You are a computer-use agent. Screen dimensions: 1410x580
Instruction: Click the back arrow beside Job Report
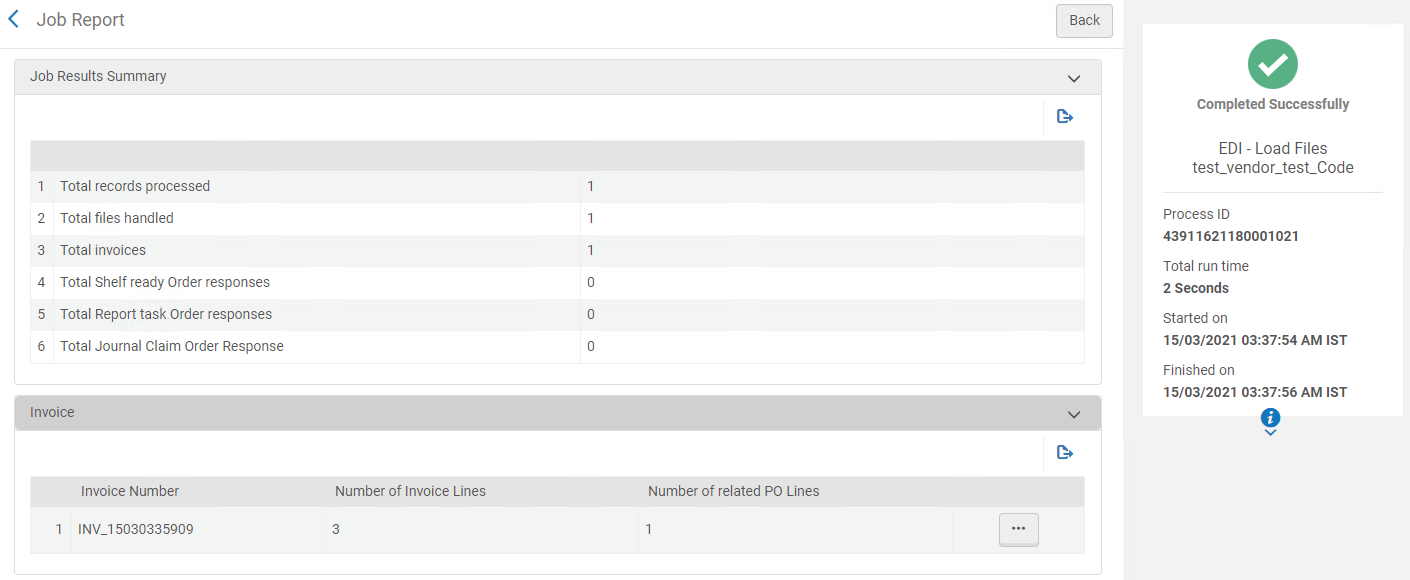[14, 19]
